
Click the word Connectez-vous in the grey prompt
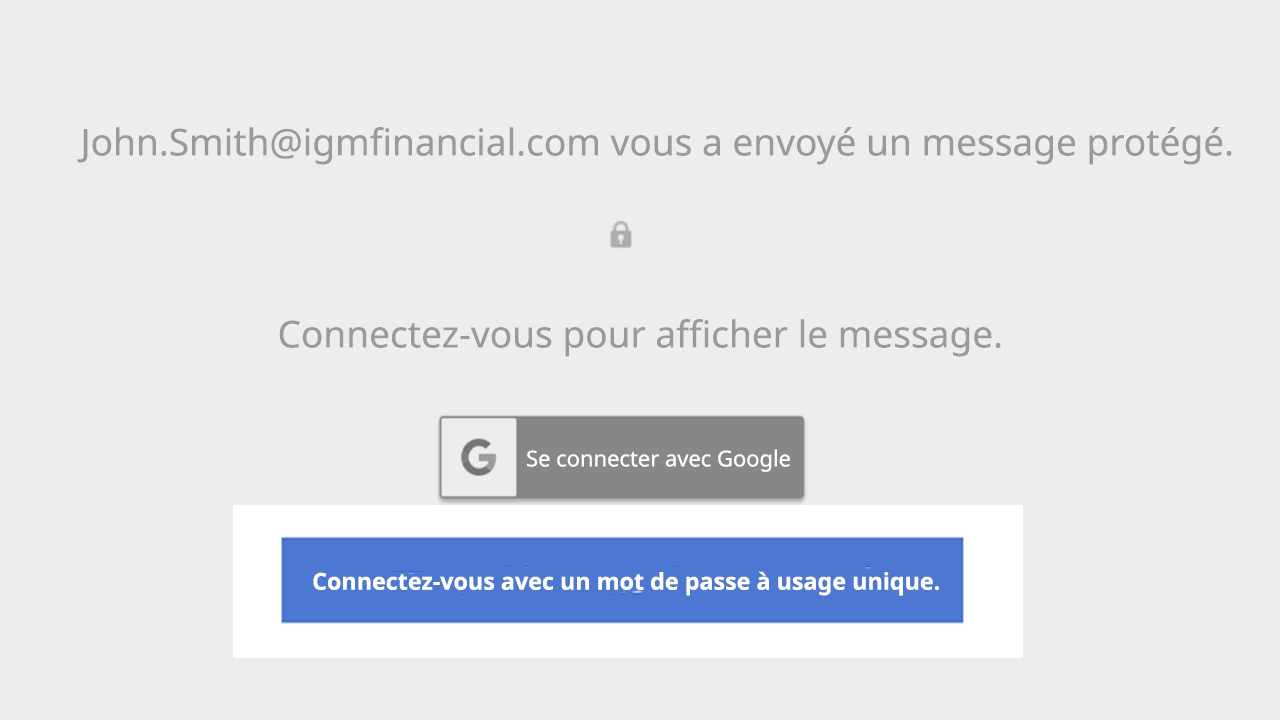(415, 334)
